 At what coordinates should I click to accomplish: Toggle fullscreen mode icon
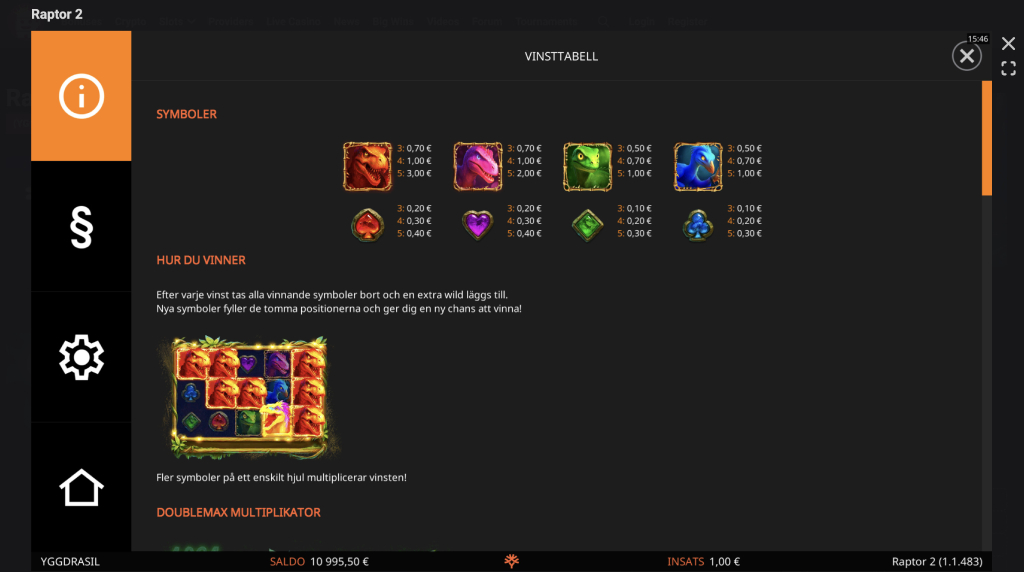click(1008, 69)
